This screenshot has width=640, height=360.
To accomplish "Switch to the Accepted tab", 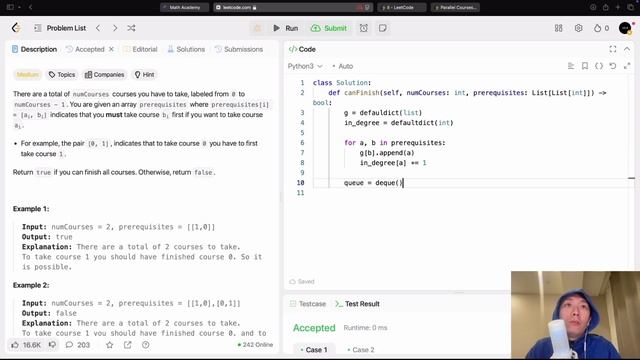I will tap(85, 49).
